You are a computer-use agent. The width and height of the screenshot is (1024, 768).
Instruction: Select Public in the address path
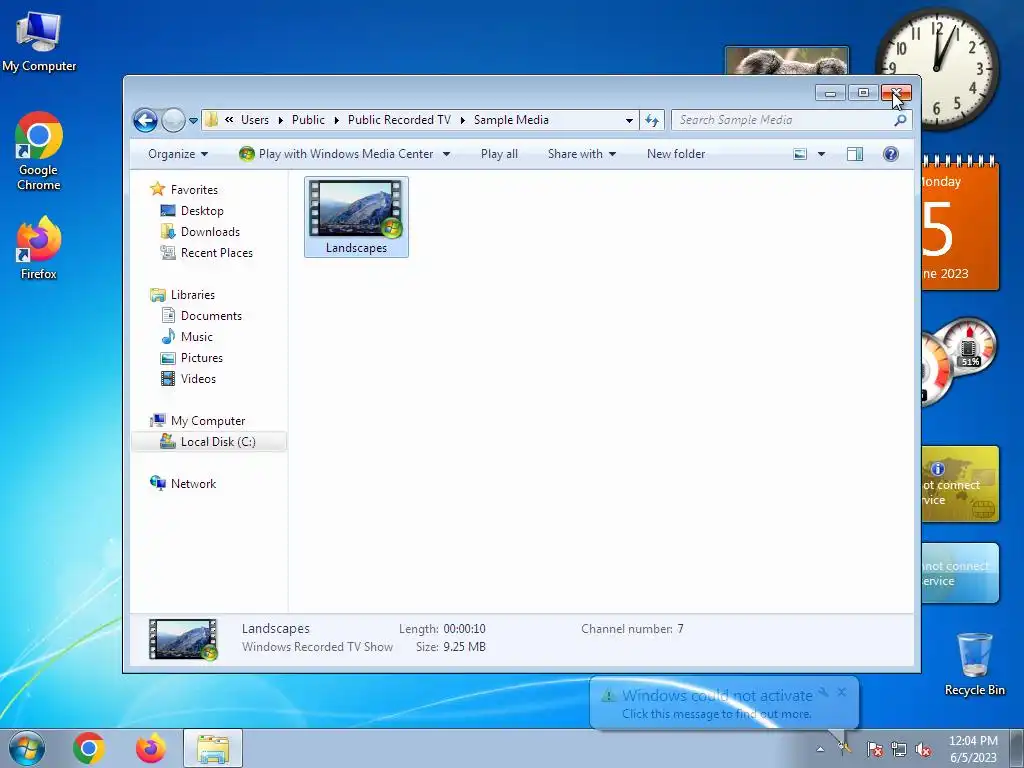[x=308, y=120]
